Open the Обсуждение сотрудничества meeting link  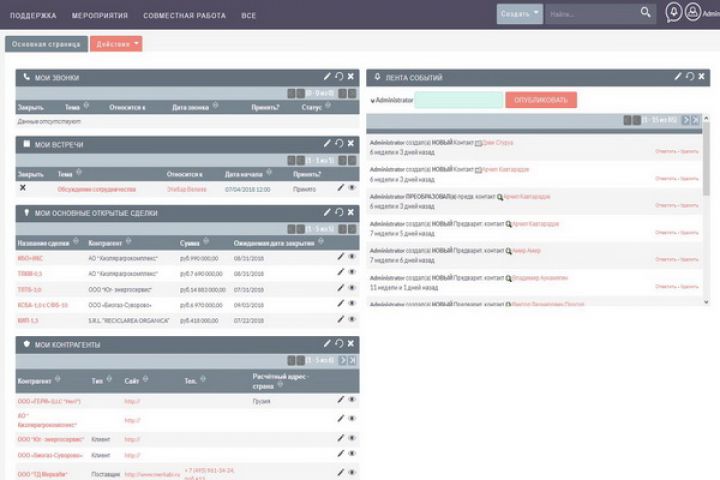96,189
